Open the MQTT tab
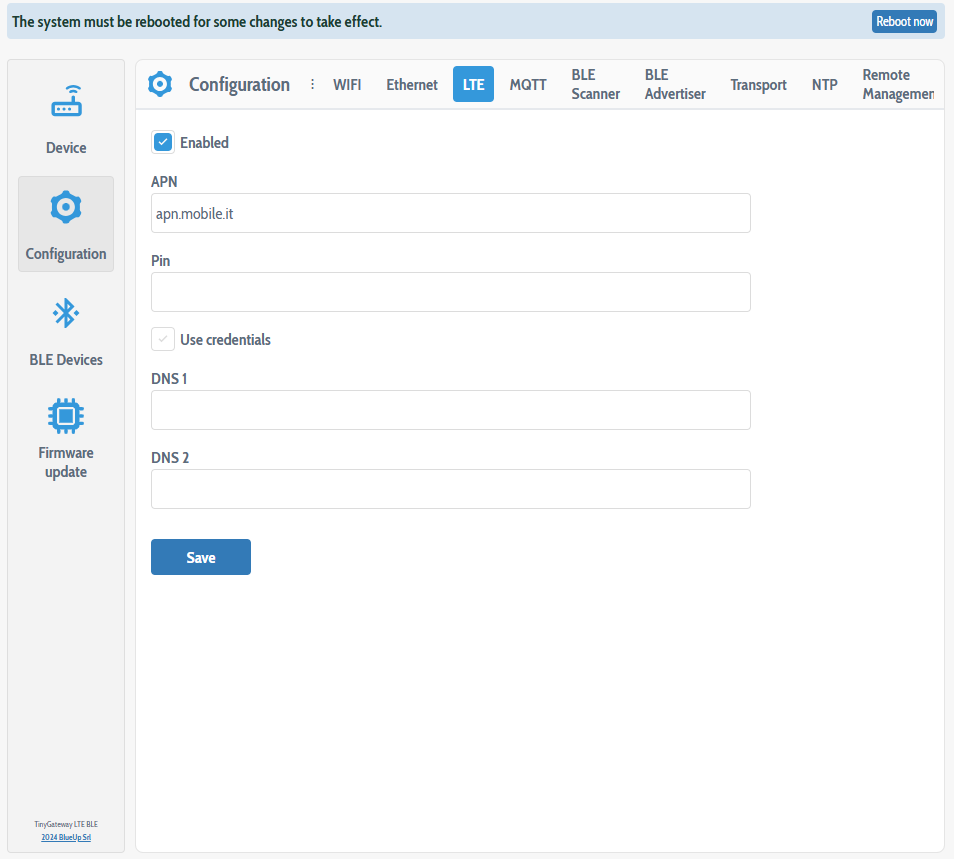The image size is (954, 859). 528,85
